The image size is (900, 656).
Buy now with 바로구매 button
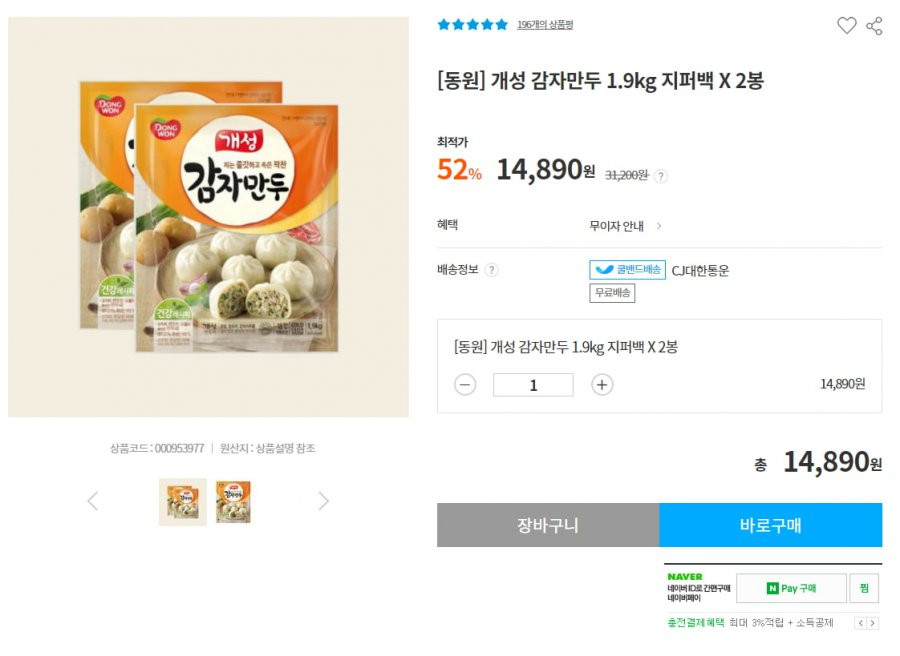point(770,525)
